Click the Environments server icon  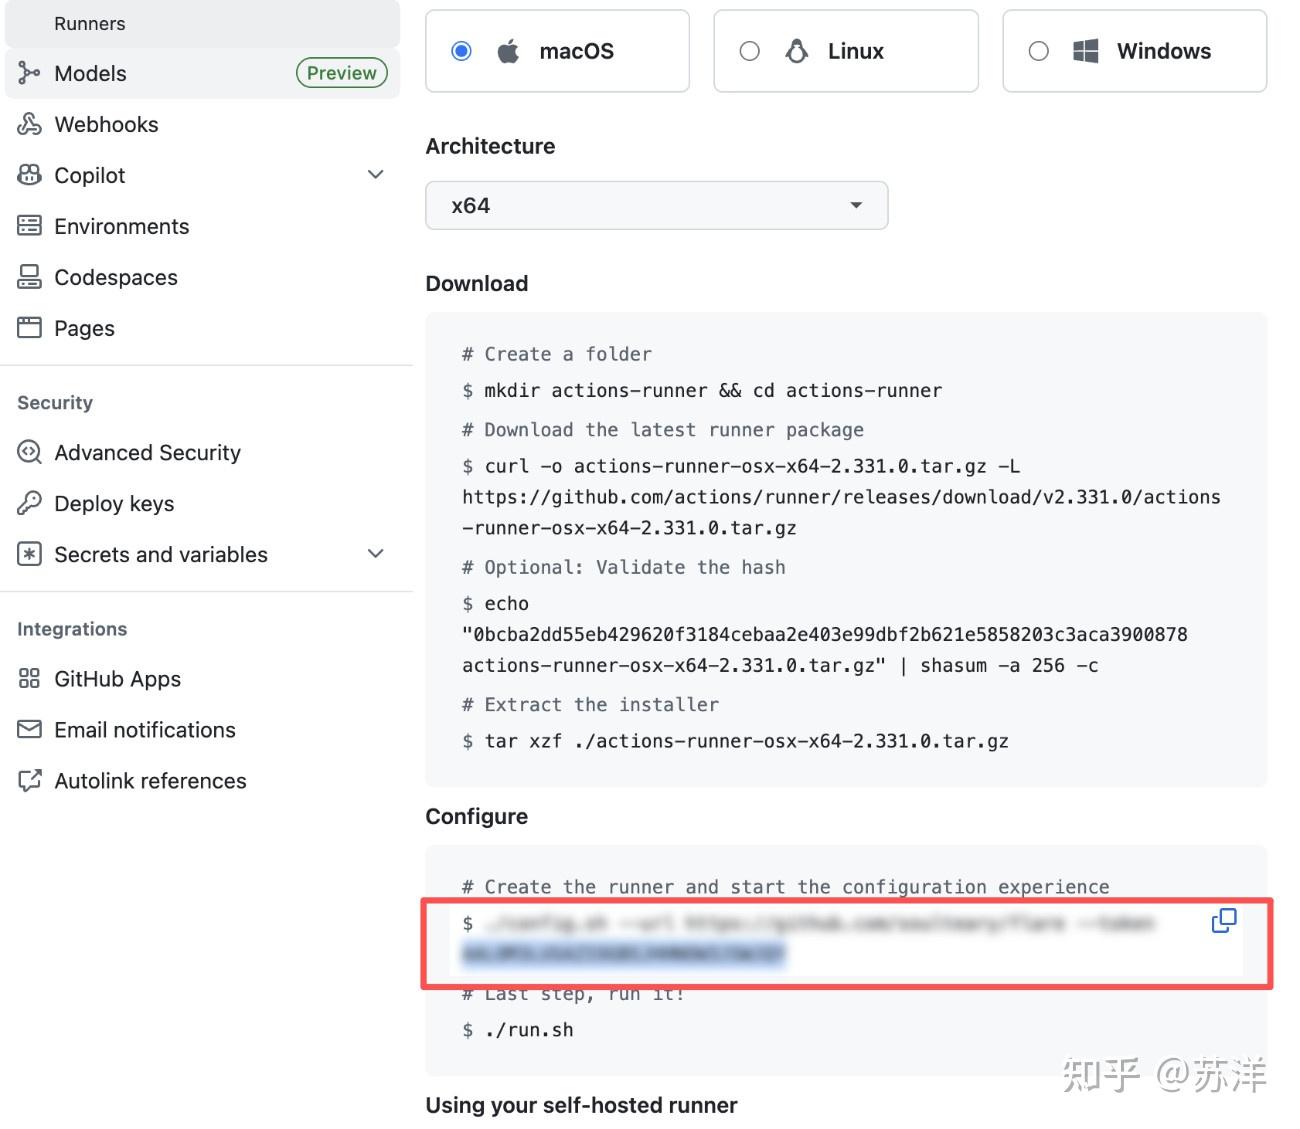click(x=29, y=226)
